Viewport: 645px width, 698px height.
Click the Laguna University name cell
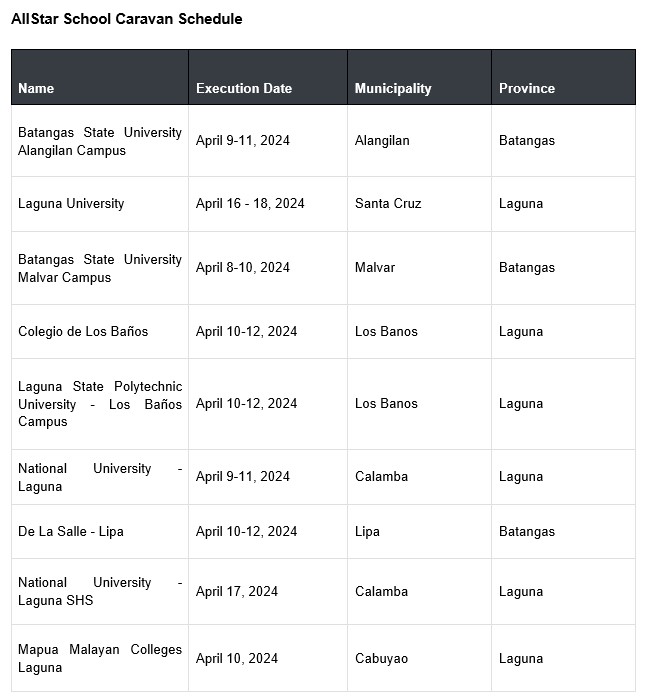click(71, 204)
